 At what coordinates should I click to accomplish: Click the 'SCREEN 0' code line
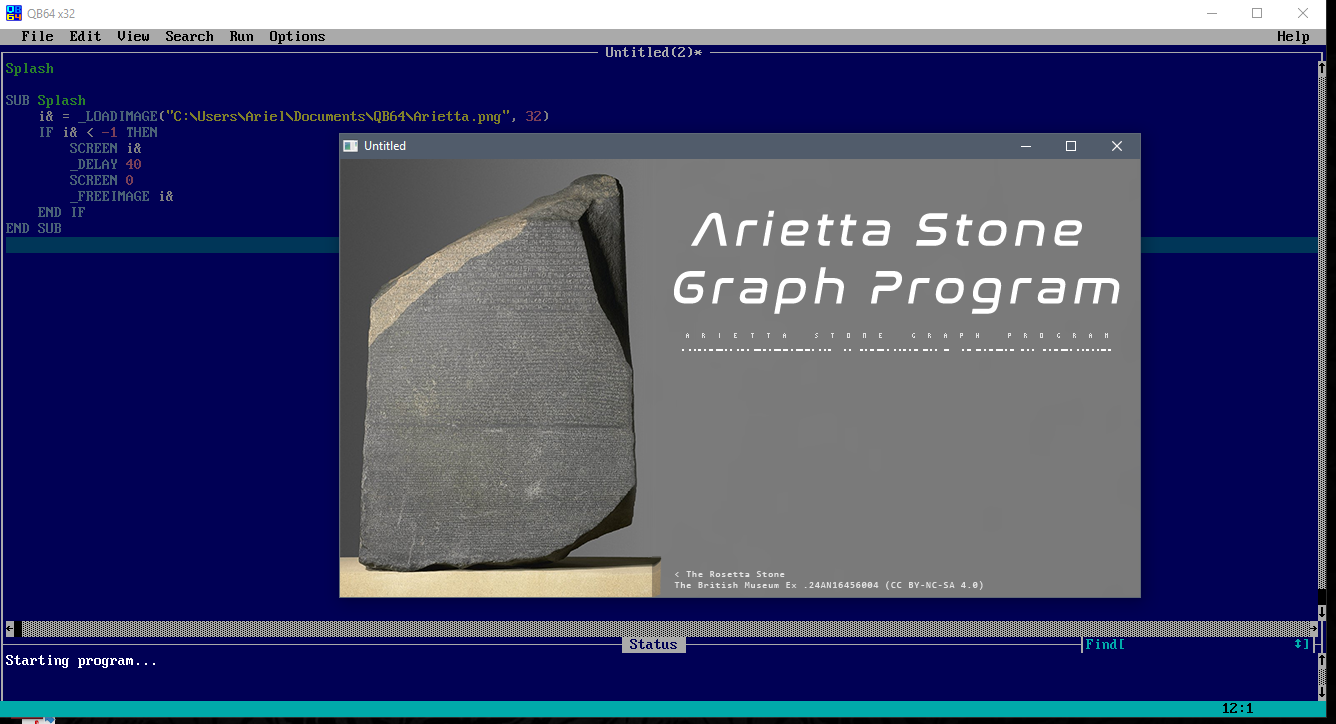pos(101,180)
